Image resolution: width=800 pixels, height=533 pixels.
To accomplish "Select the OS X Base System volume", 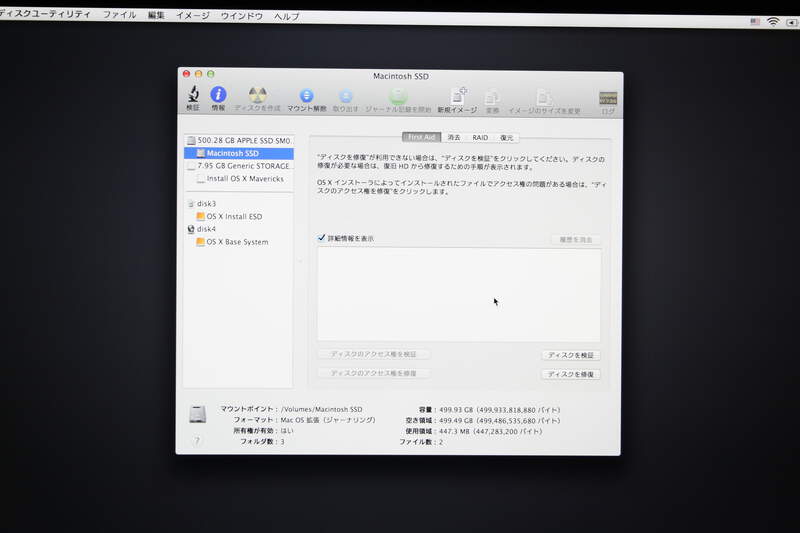I will pyautogui.click(x=236, y=242).
